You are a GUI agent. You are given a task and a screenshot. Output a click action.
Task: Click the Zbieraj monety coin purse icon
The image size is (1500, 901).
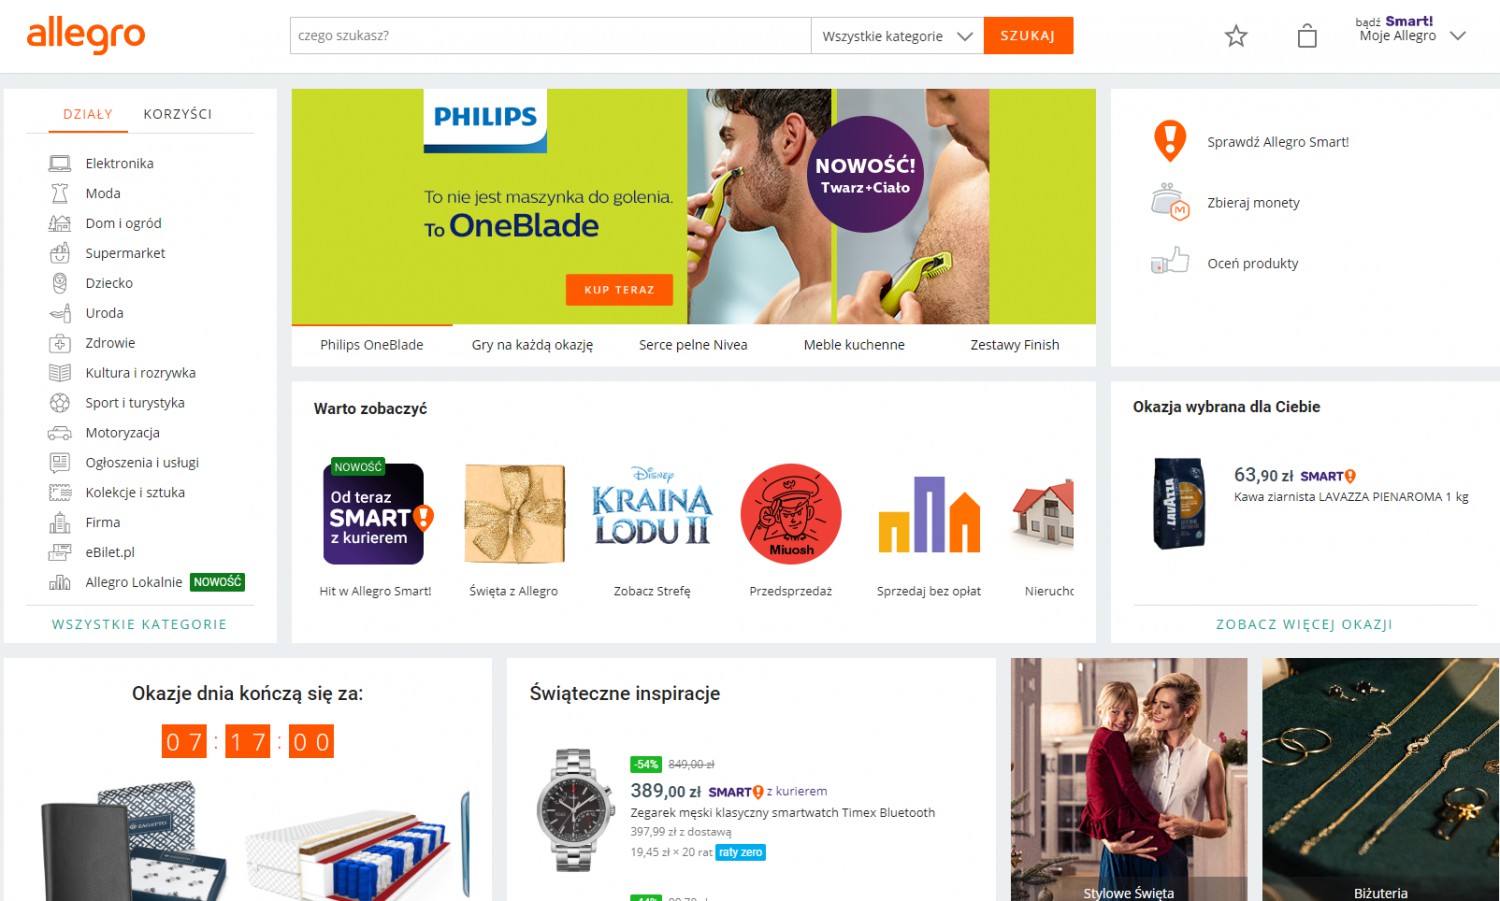[x=1170, y=202]
